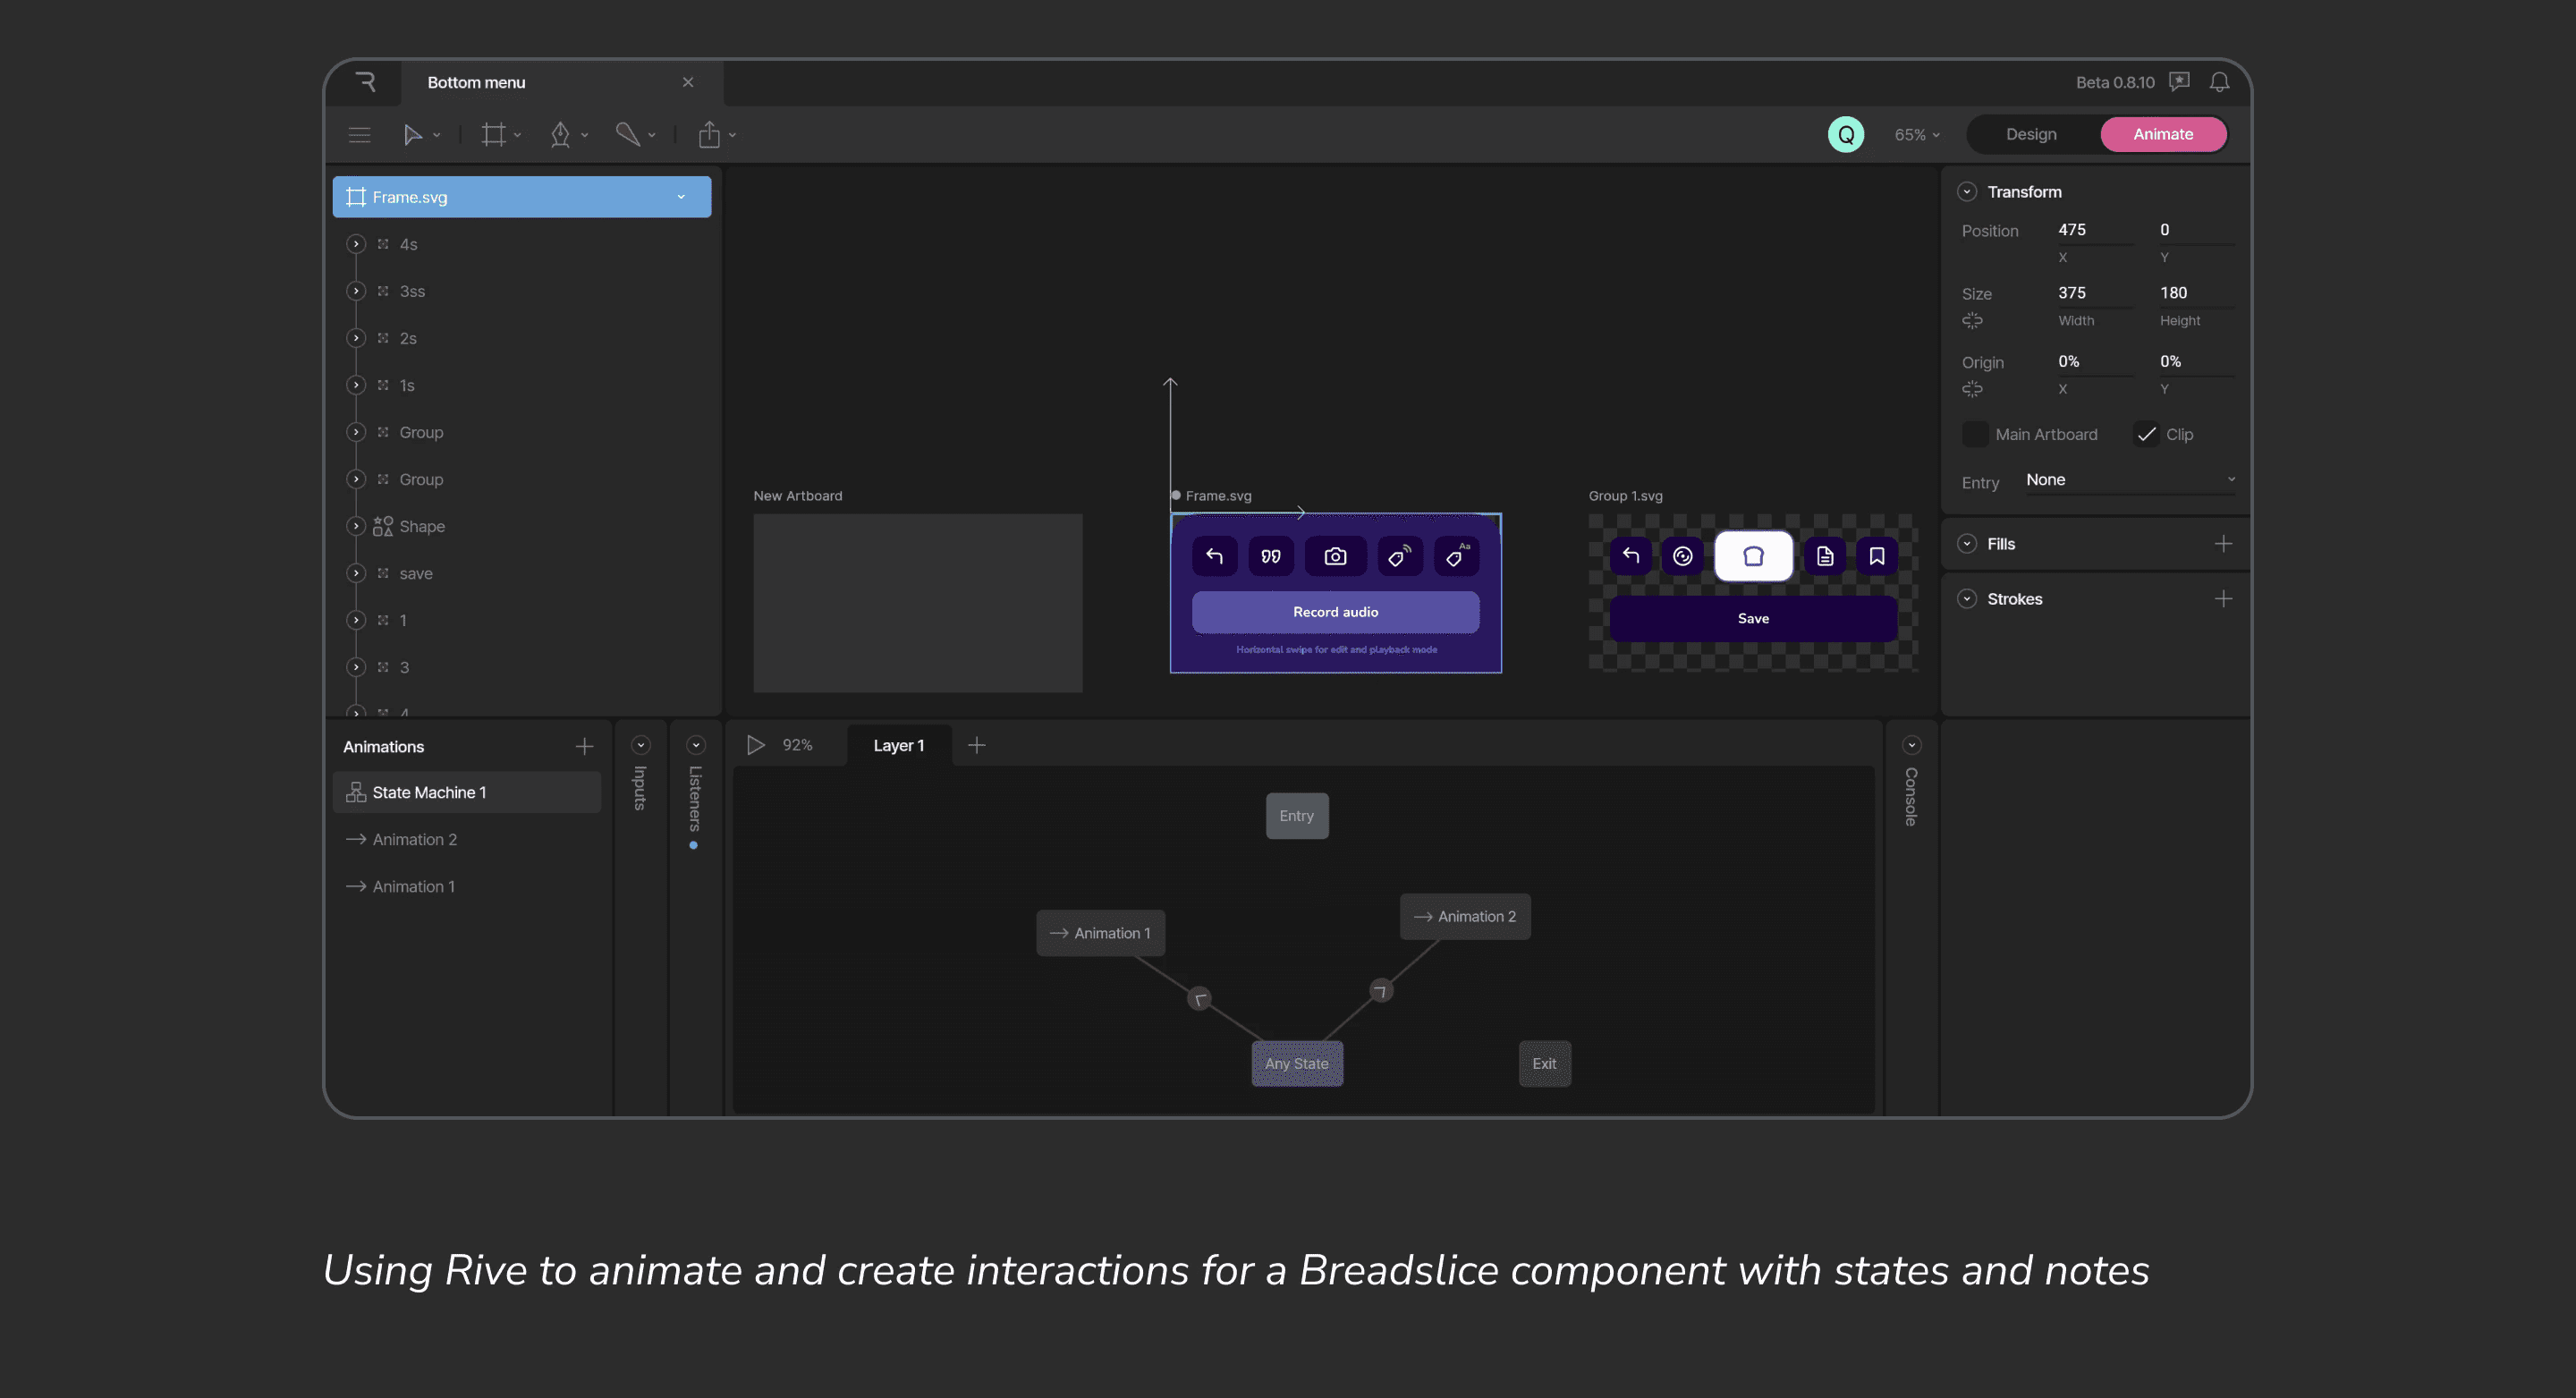Viewport: 2576px width, 1398px height.
Task: Select the Artboard frame tool
Action: click(493, 135)
